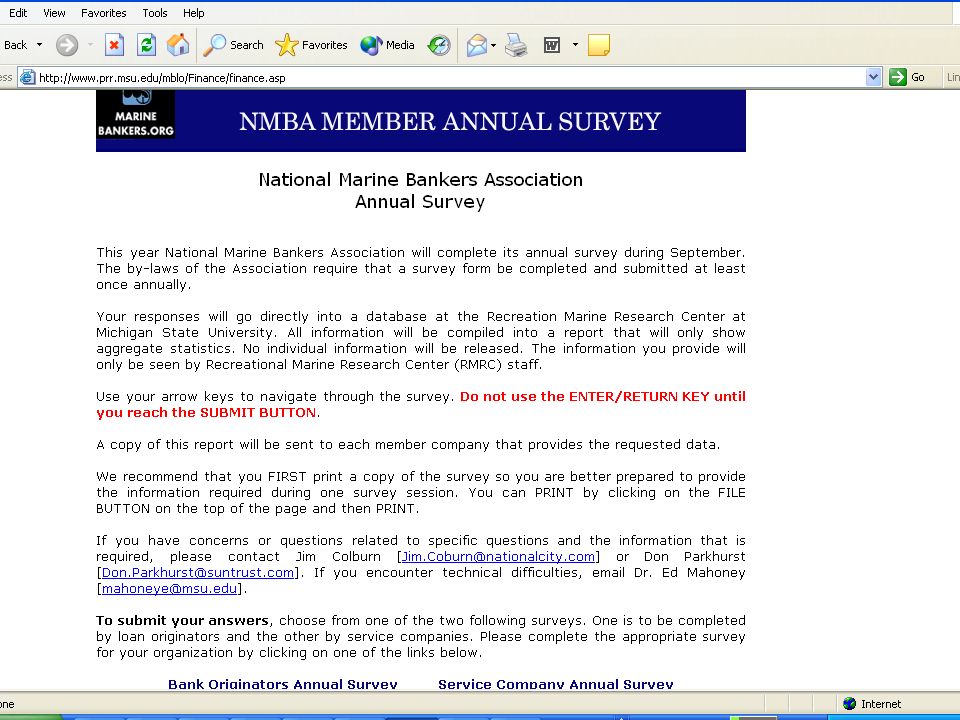The image size is (960, 720).
Task: Click the Internet zone globe icon
Action: 849,703
